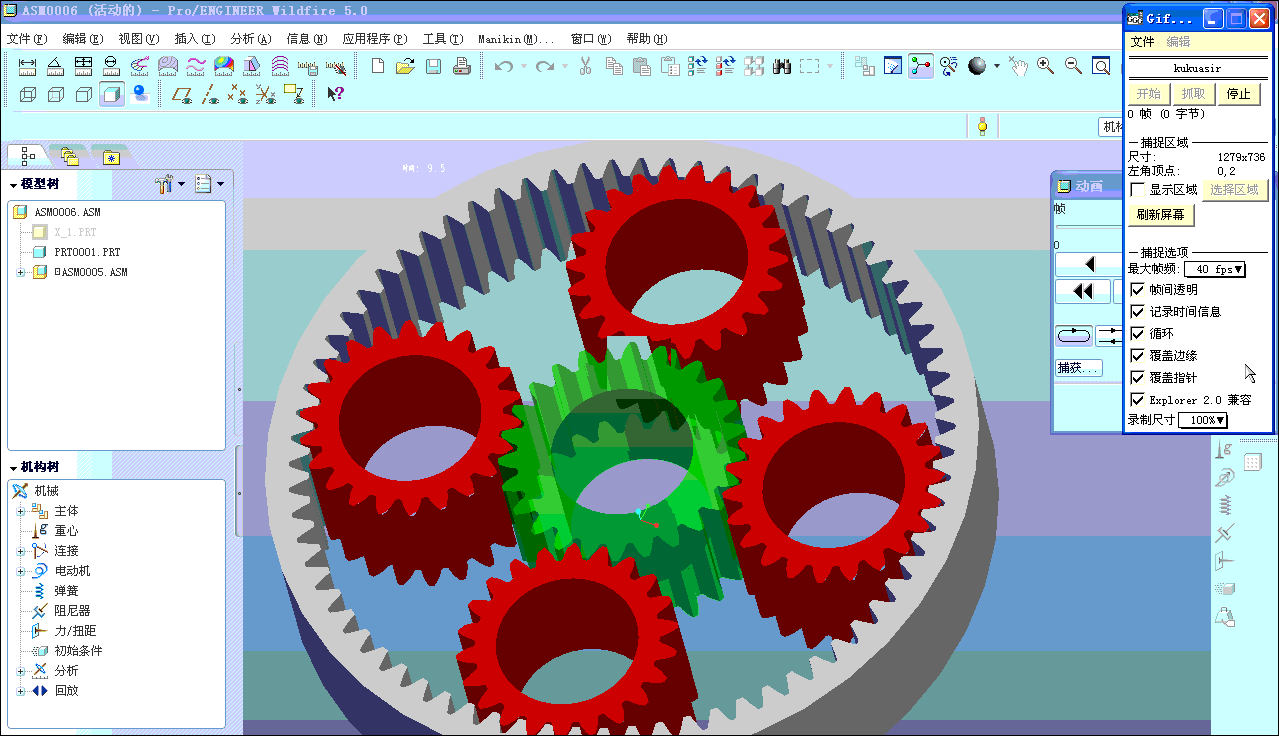Uncheck the 循环 checkbox
Viewport: 1279px width, 736px height.
[1137, 333]
